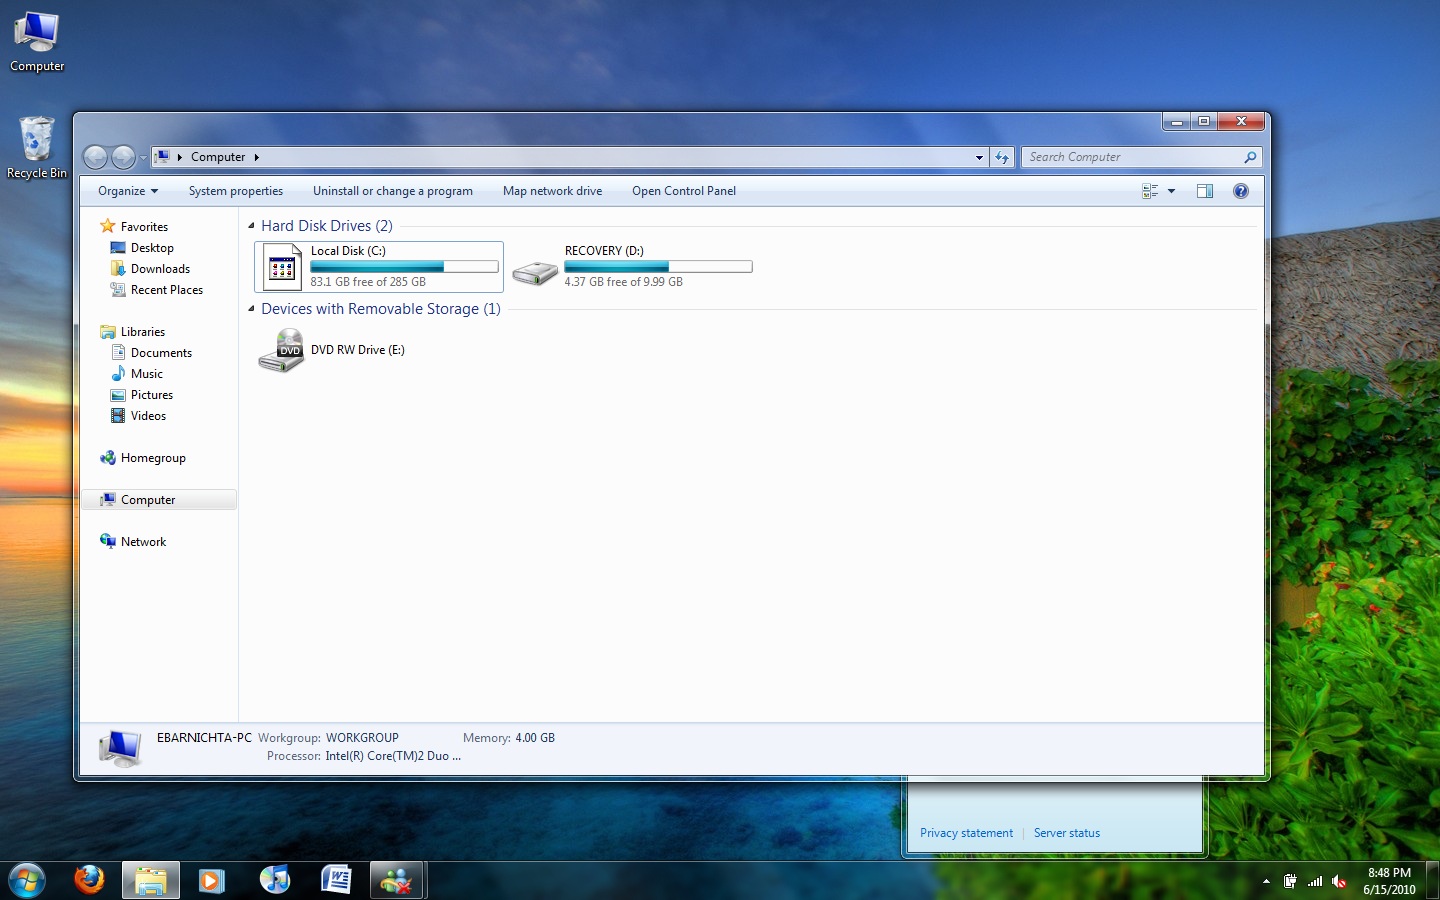
Task: Click Map network drive in toolbar
Action: [552, 190]
